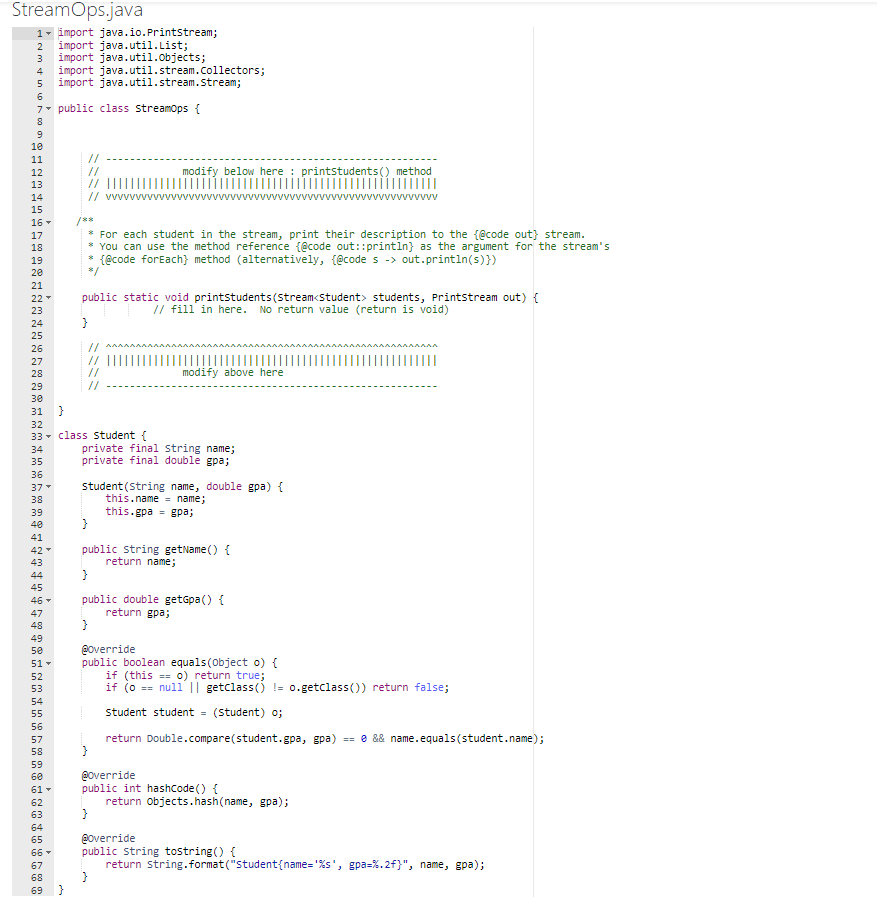Screen dimensions: 877x905
Task: Click the @Override annotation at line 50
Action: [x=109, y=649]
